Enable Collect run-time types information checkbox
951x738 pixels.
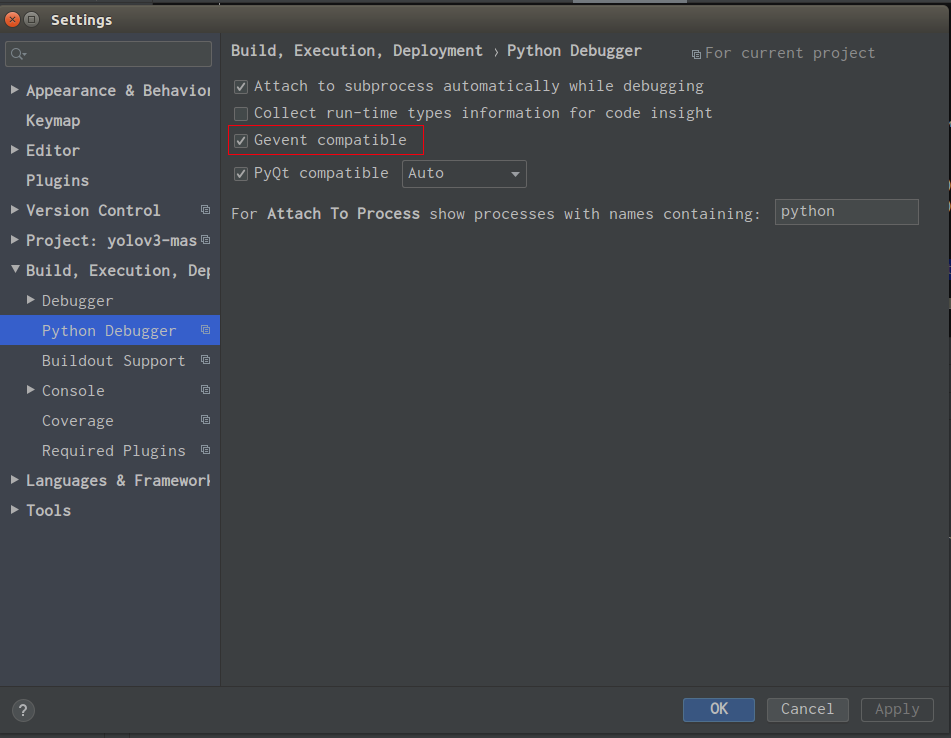(x=241, y=113)
